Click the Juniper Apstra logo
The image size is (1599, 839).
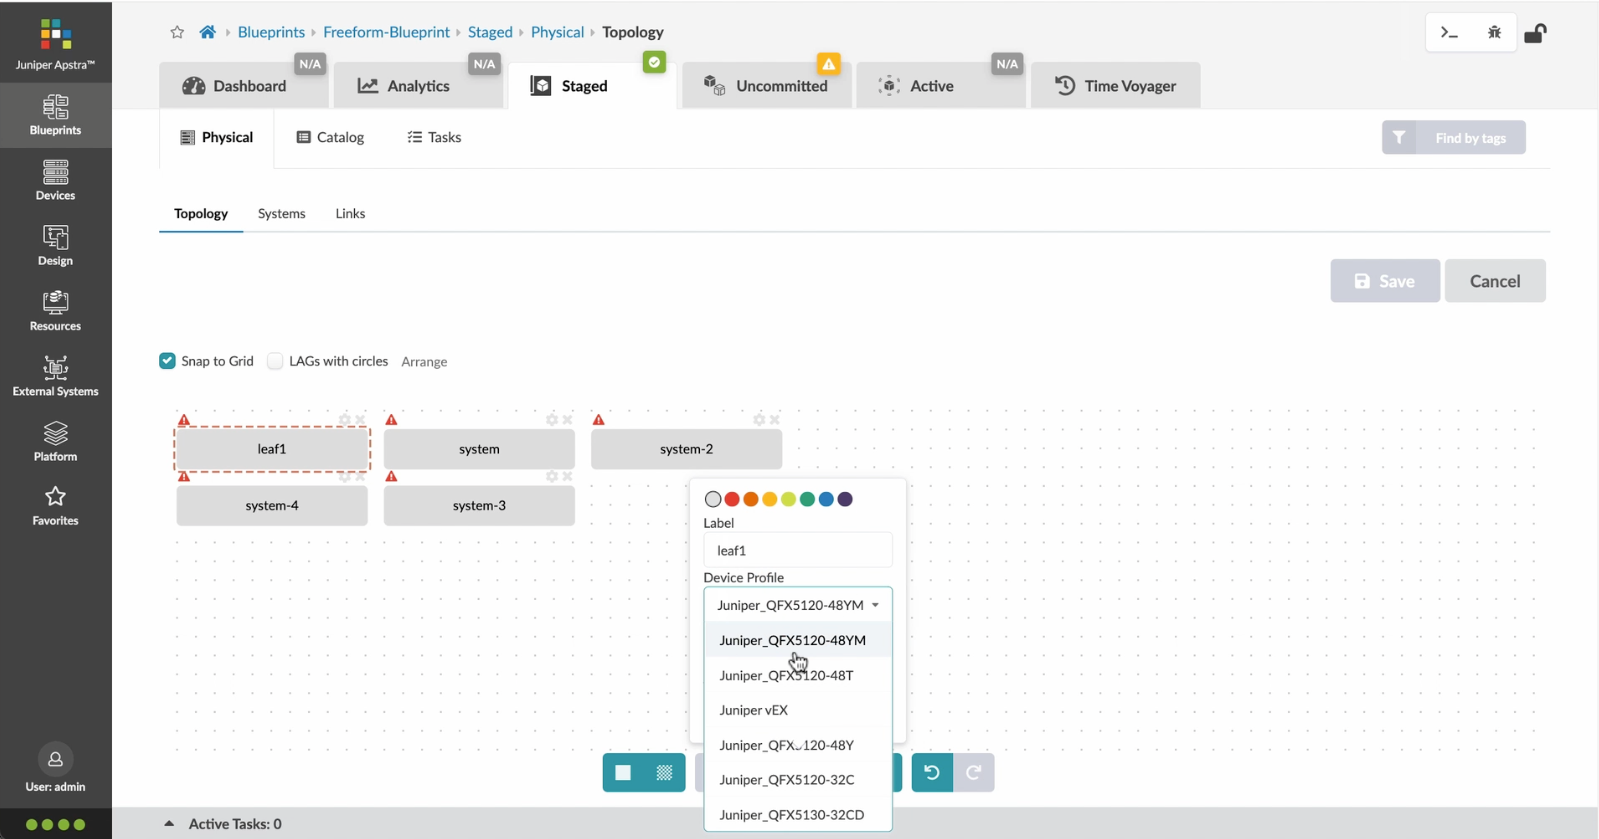55,44
